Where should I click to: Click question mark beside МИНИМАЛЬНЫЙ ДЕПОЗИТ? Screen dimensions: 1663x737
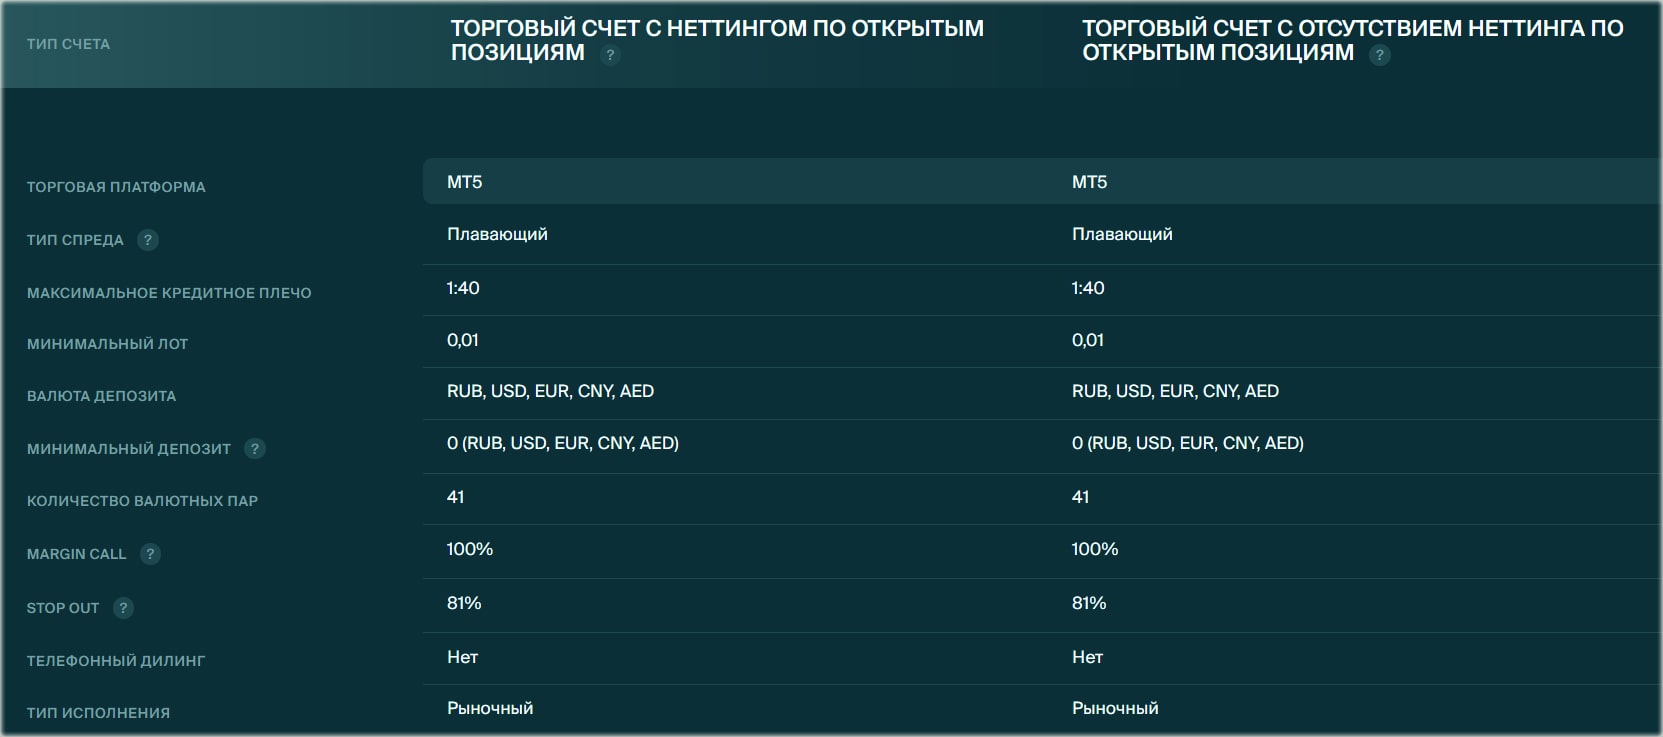[253, 449]
